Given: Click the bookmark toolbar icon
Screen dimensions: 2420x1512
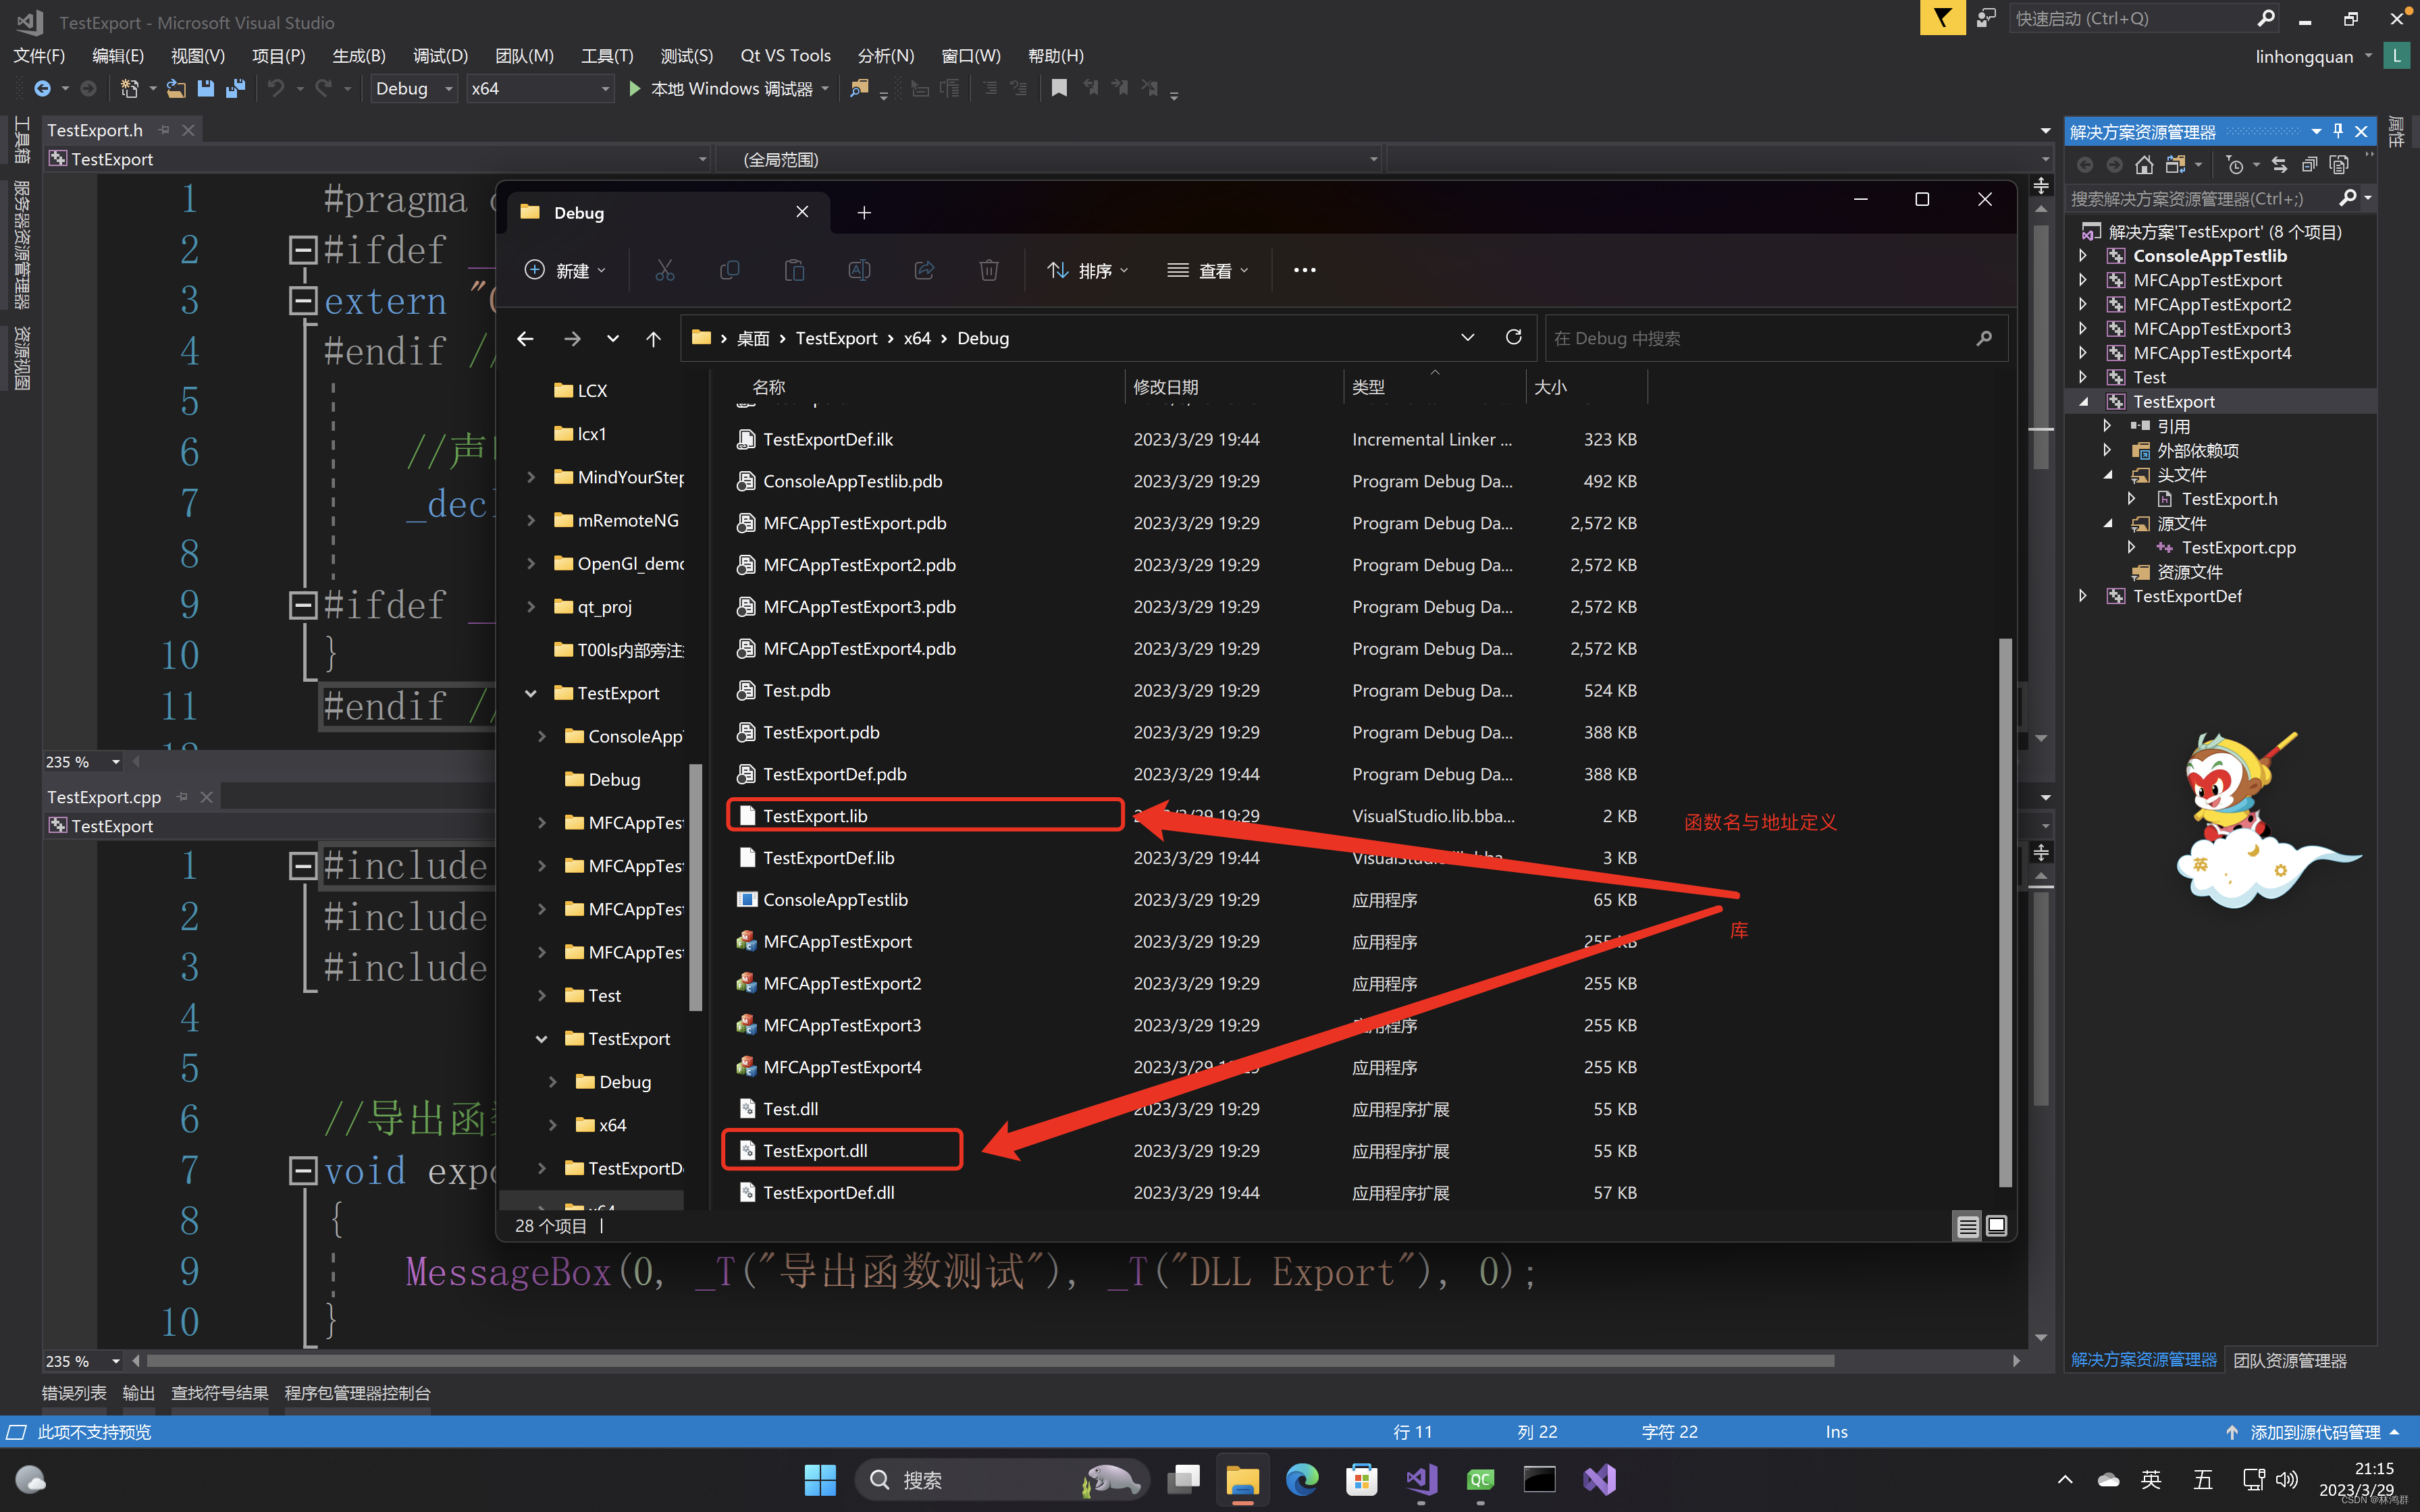Looking at the screenshot, I should (1059, 89).
